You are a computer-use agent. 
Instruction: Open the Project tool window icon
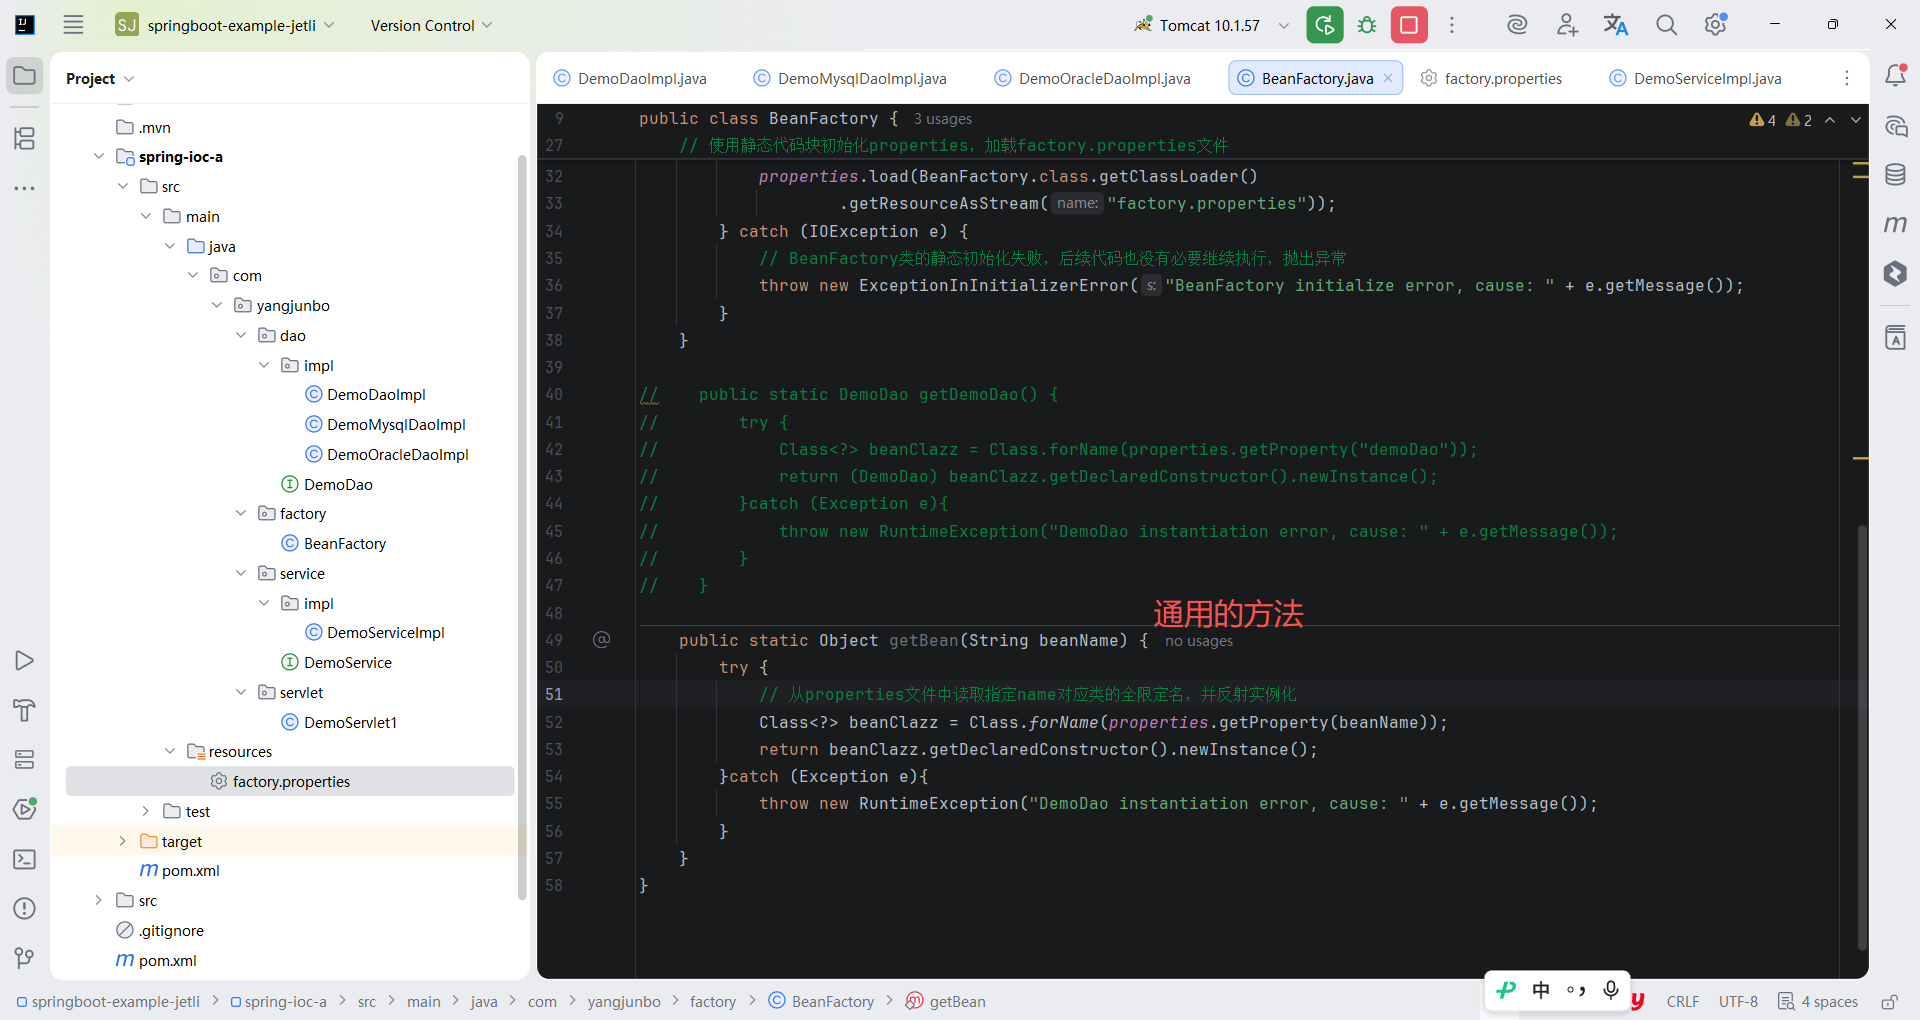25,76
